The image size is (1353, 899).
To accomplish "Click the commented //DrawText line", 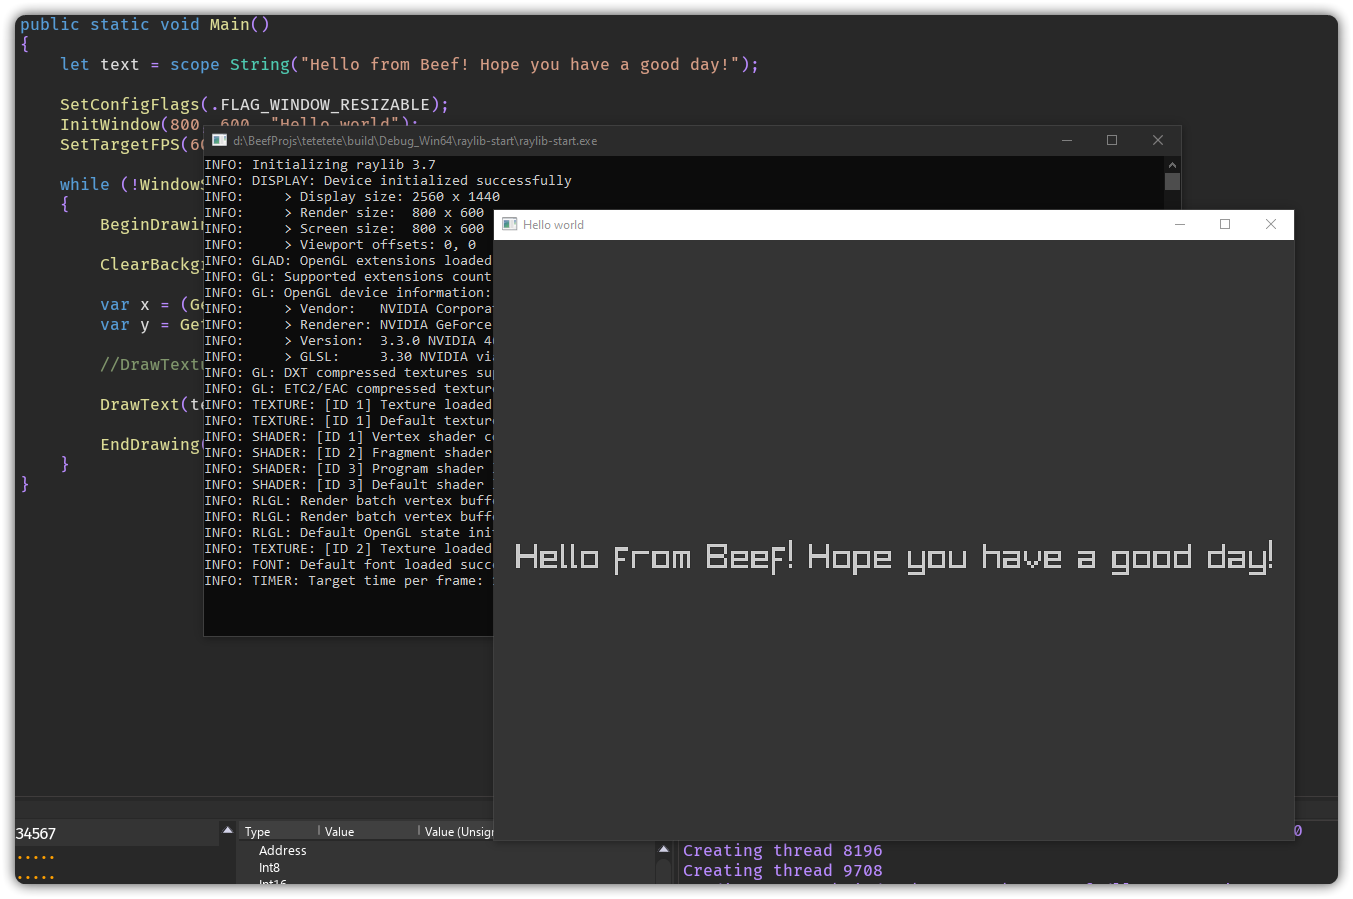I will [151, 364].
